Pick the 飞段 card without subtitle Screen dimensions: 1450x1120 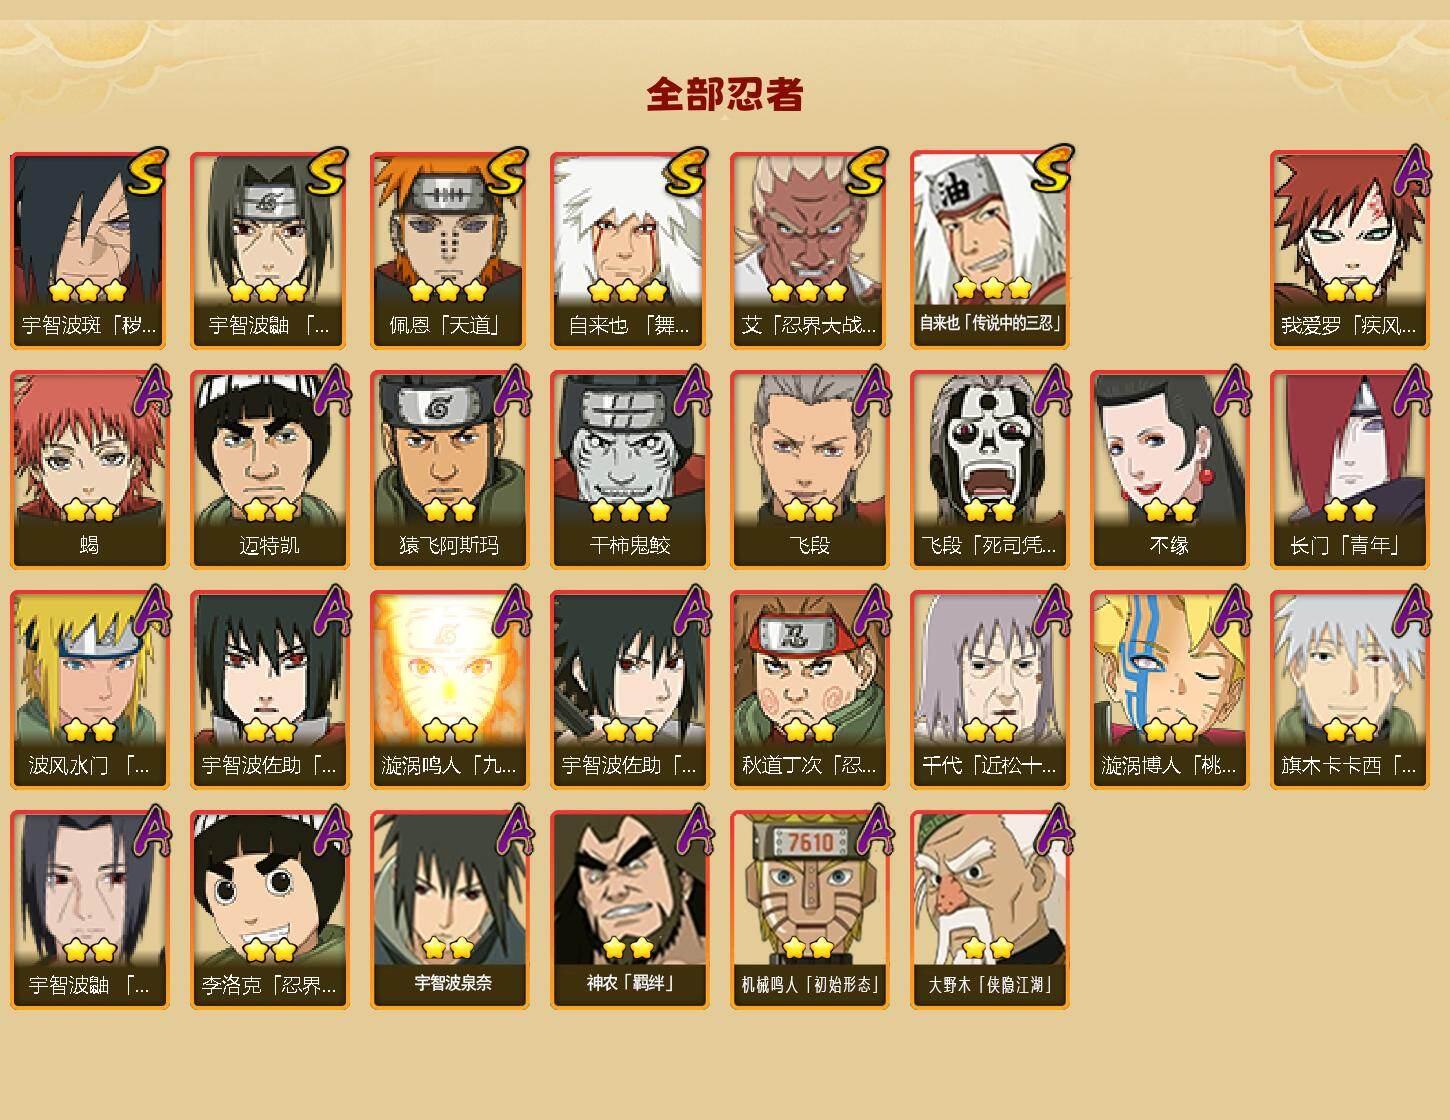coord(809,470)
